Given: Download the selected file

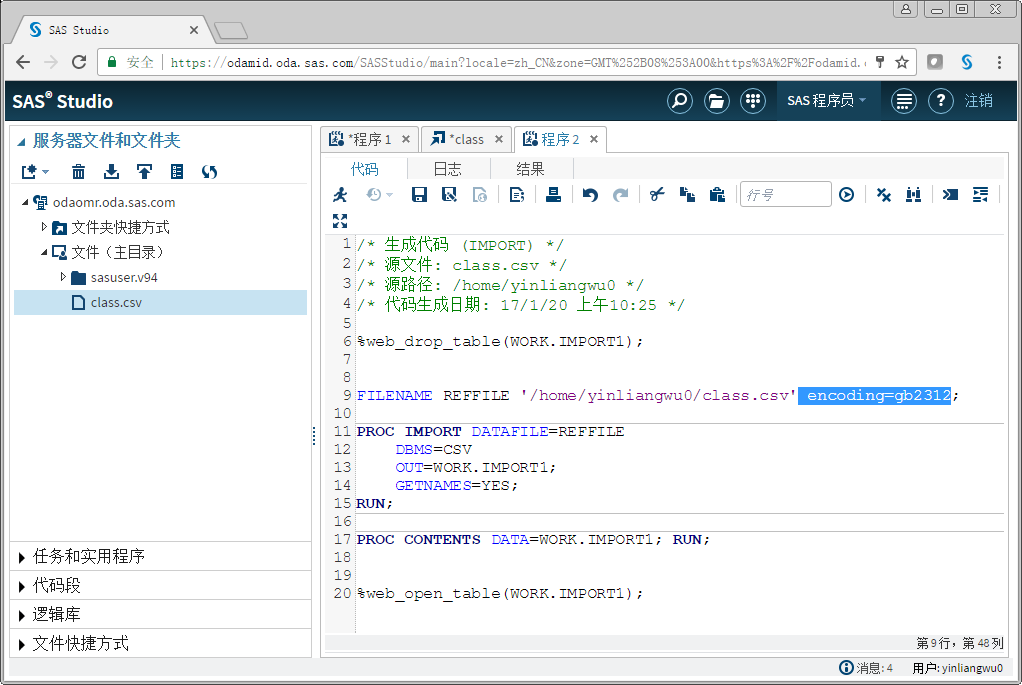Looking at the screenshot, I should 112,171.
